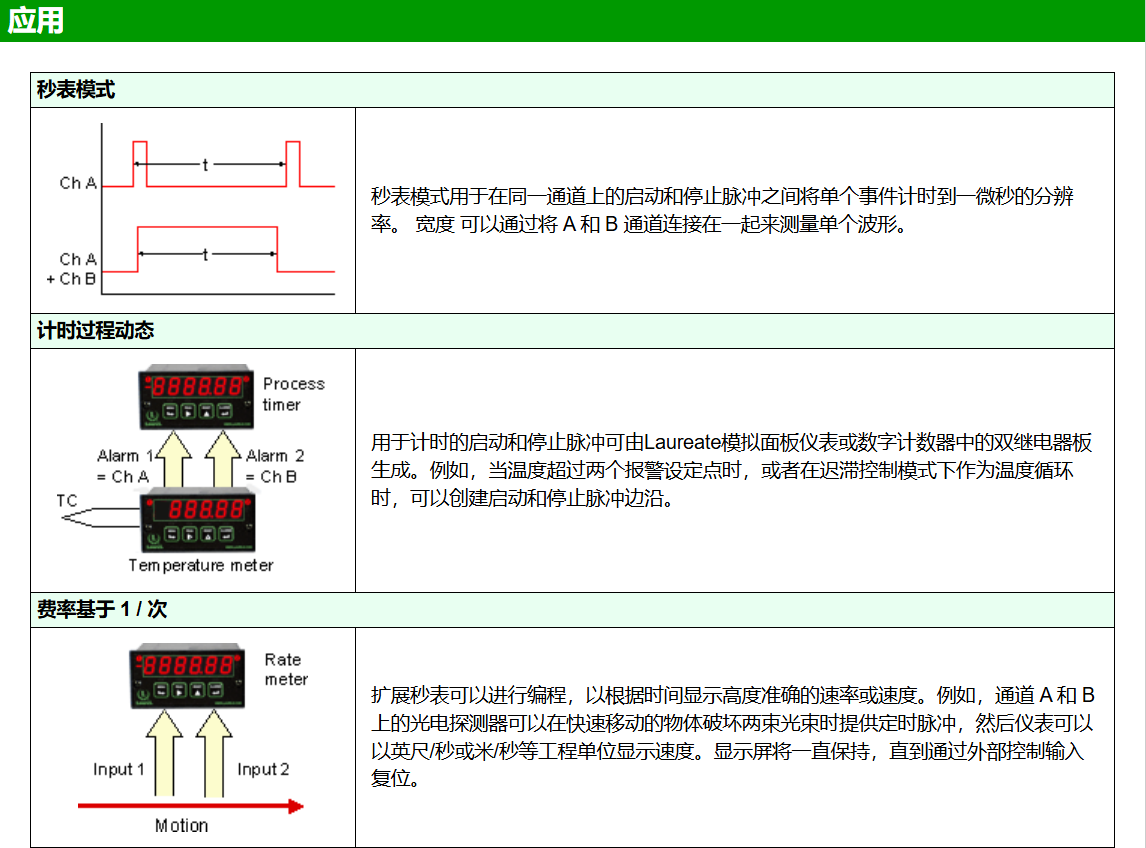The image size is (1146, 848).
Task: Click the Alarm 1 = Ch A arrow
Action: [x=174, y=458]
